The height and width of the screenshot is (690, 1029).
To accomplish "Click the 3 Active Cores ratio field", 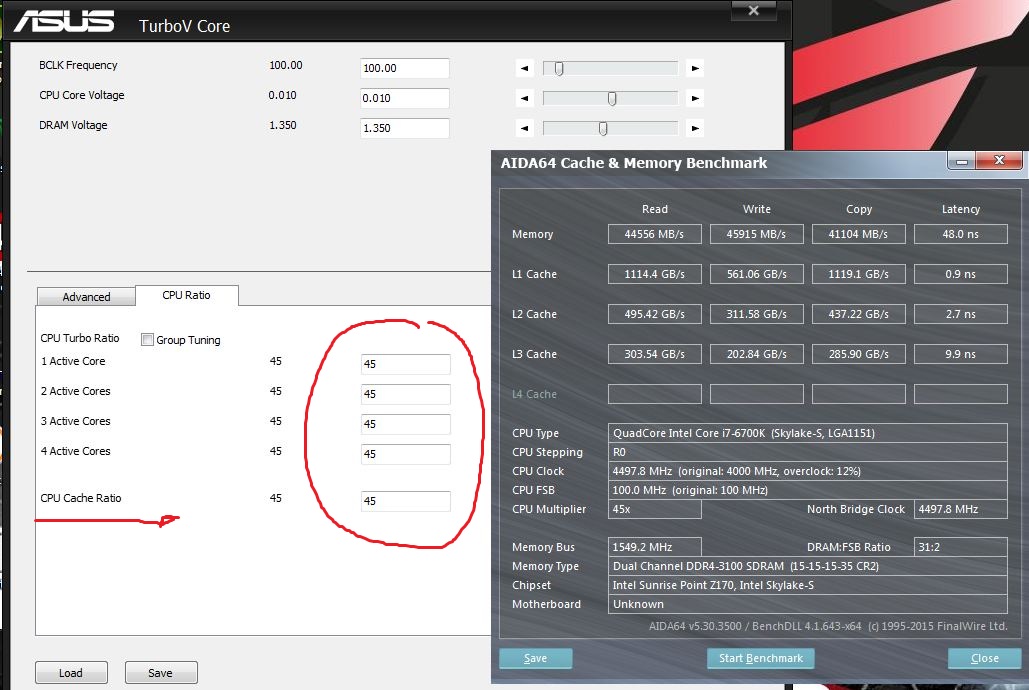I will pos(406,424).
